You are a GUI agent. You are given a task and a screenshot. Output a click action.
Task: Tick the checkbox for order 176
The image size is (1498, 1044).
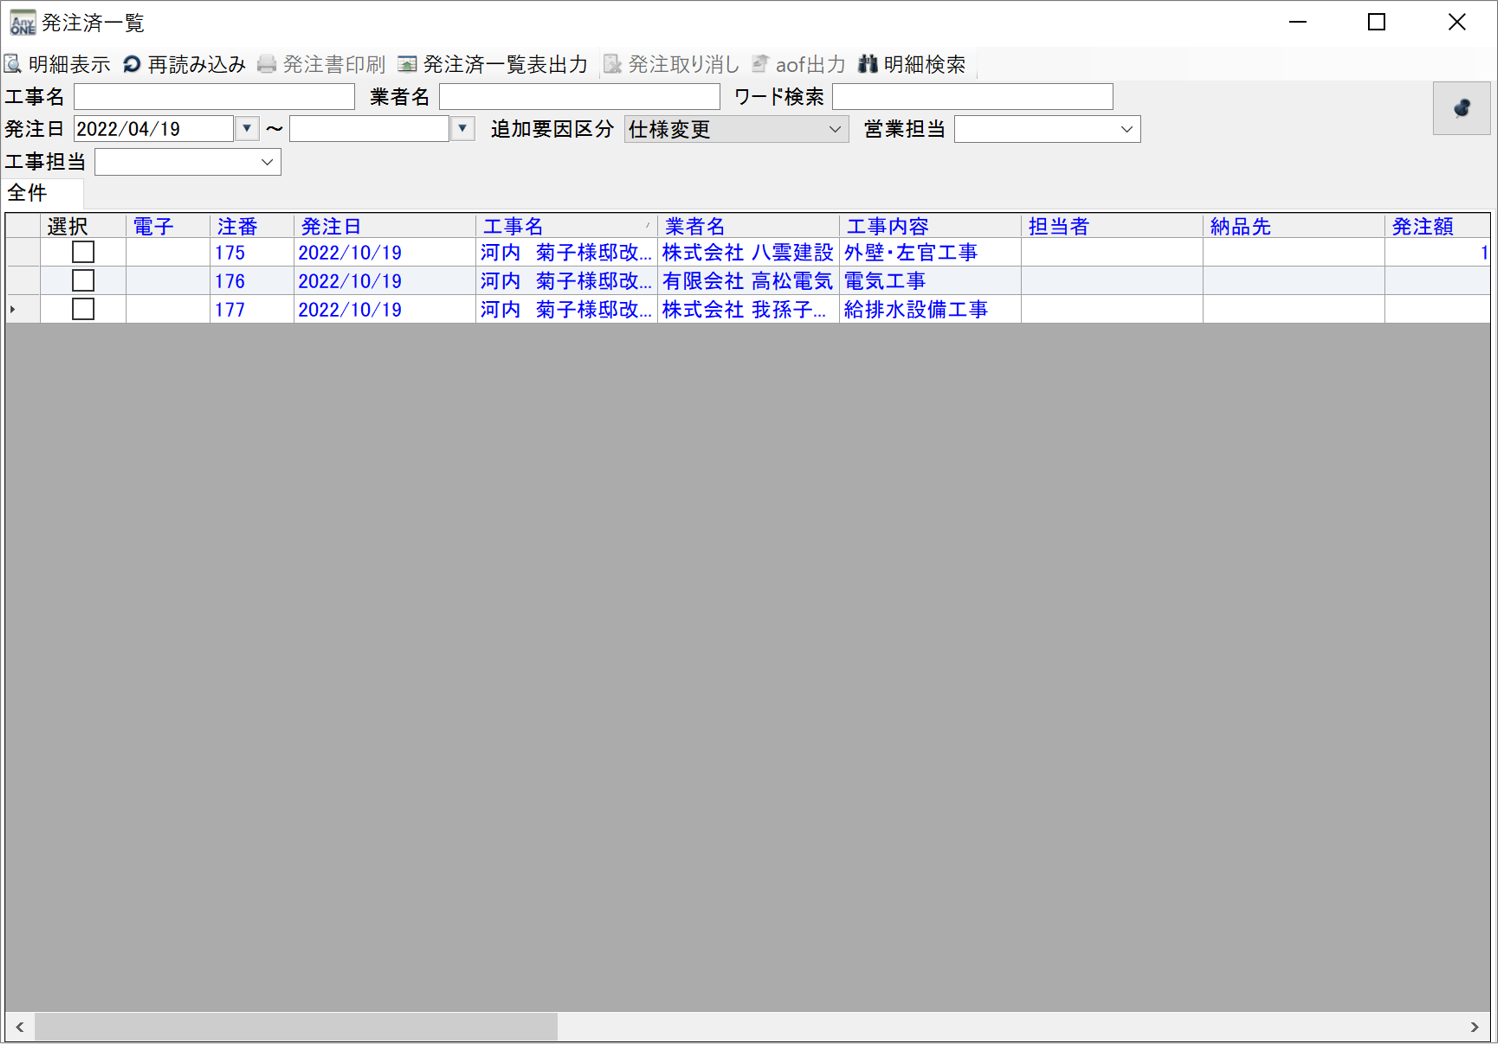[x=83, y=281]
